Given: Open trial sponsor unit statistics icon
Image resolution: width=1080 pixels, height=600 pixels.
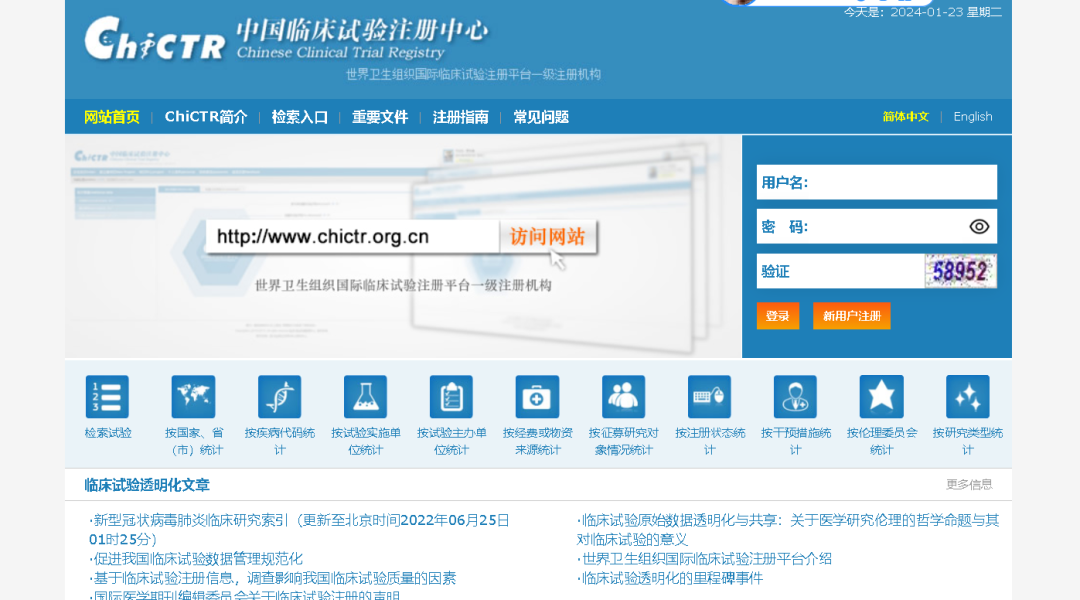Looking at the screenshot, I should tap(451, 396).
